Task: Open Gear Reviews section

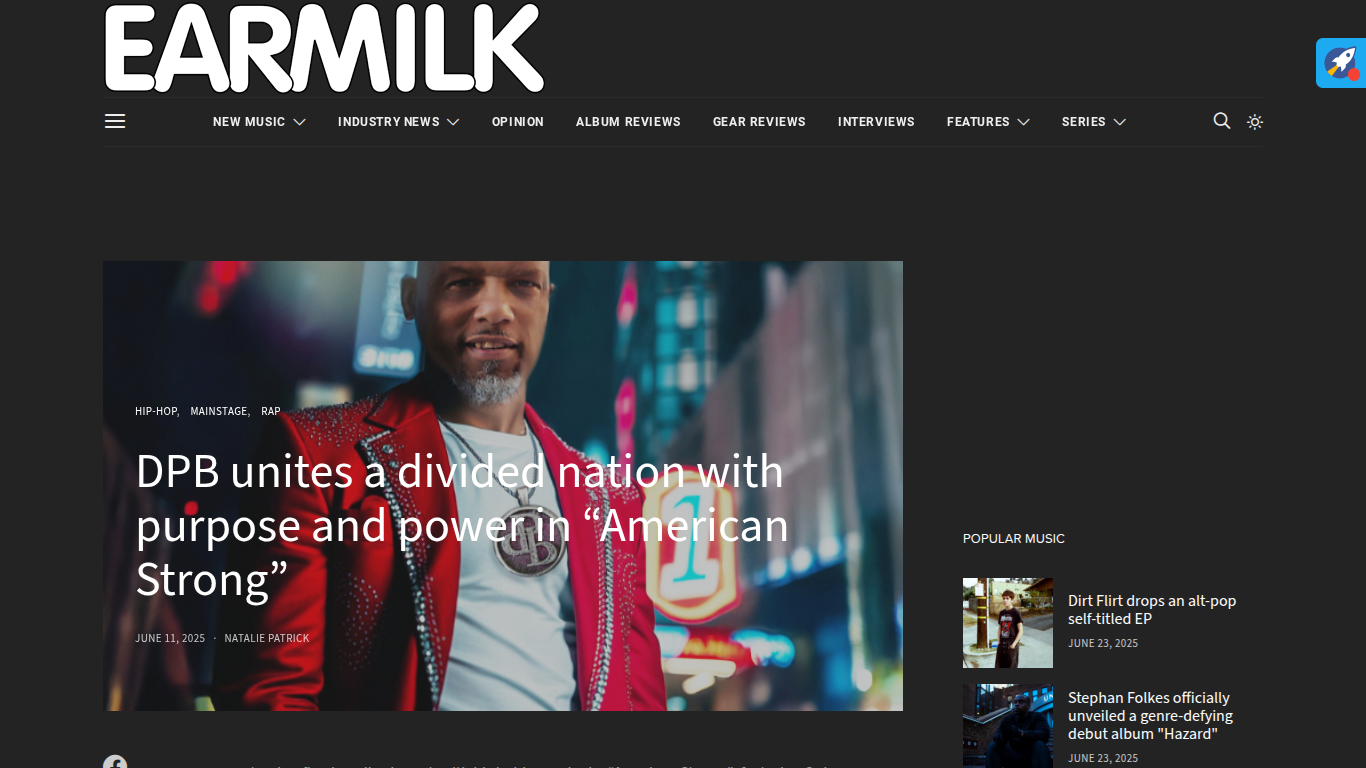Action: click(759, 122)
